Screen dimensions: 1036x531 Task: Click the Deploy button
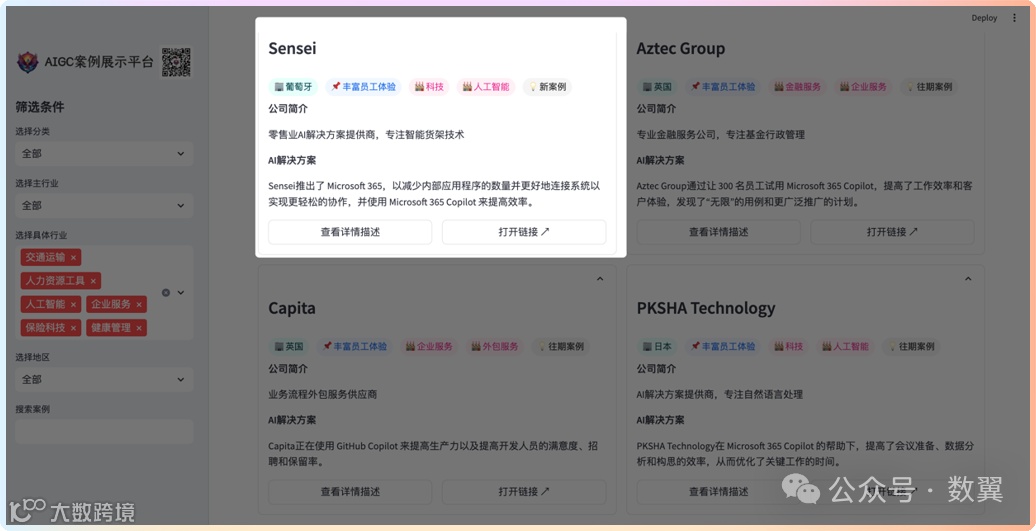coord(984,18)
